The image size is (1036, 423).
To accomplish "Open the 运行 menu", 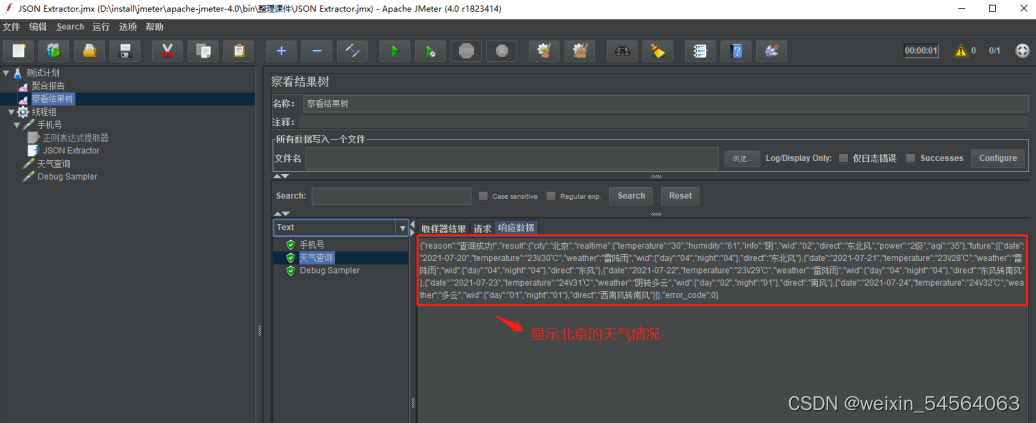I will [101, 27].
